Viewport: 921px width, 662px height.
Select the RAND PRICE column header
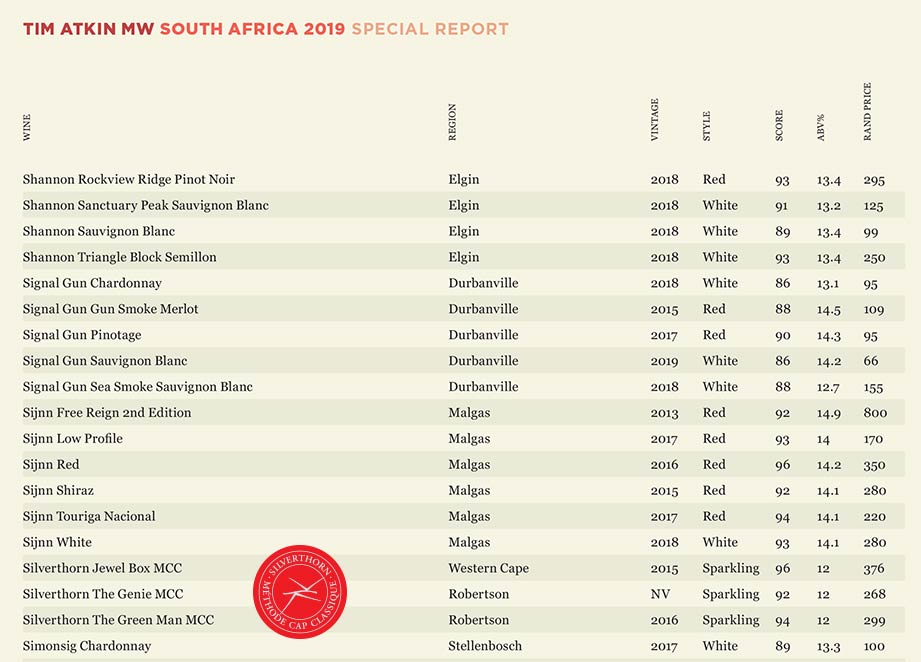click(868, 112)
